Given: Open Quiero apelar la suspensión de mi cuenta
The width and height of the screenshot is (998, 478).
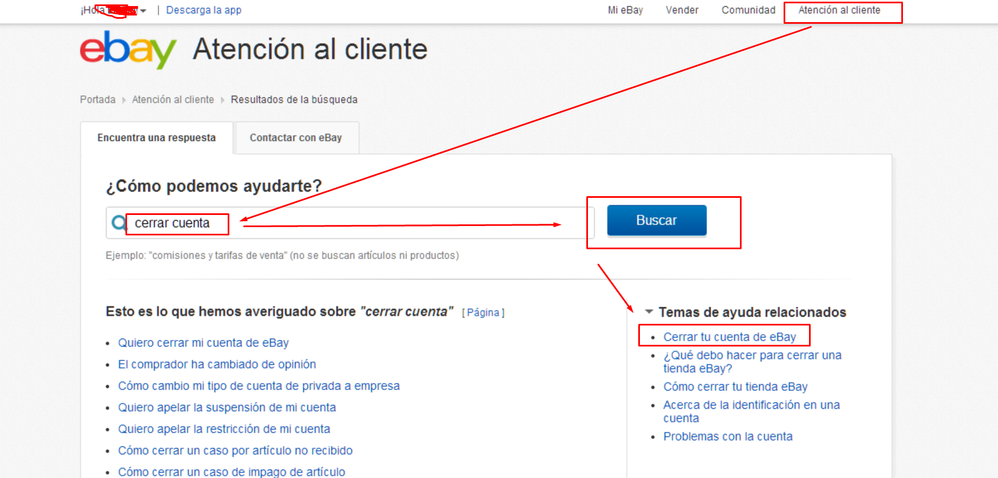Looking at the screenshot, I should point(227,407).
